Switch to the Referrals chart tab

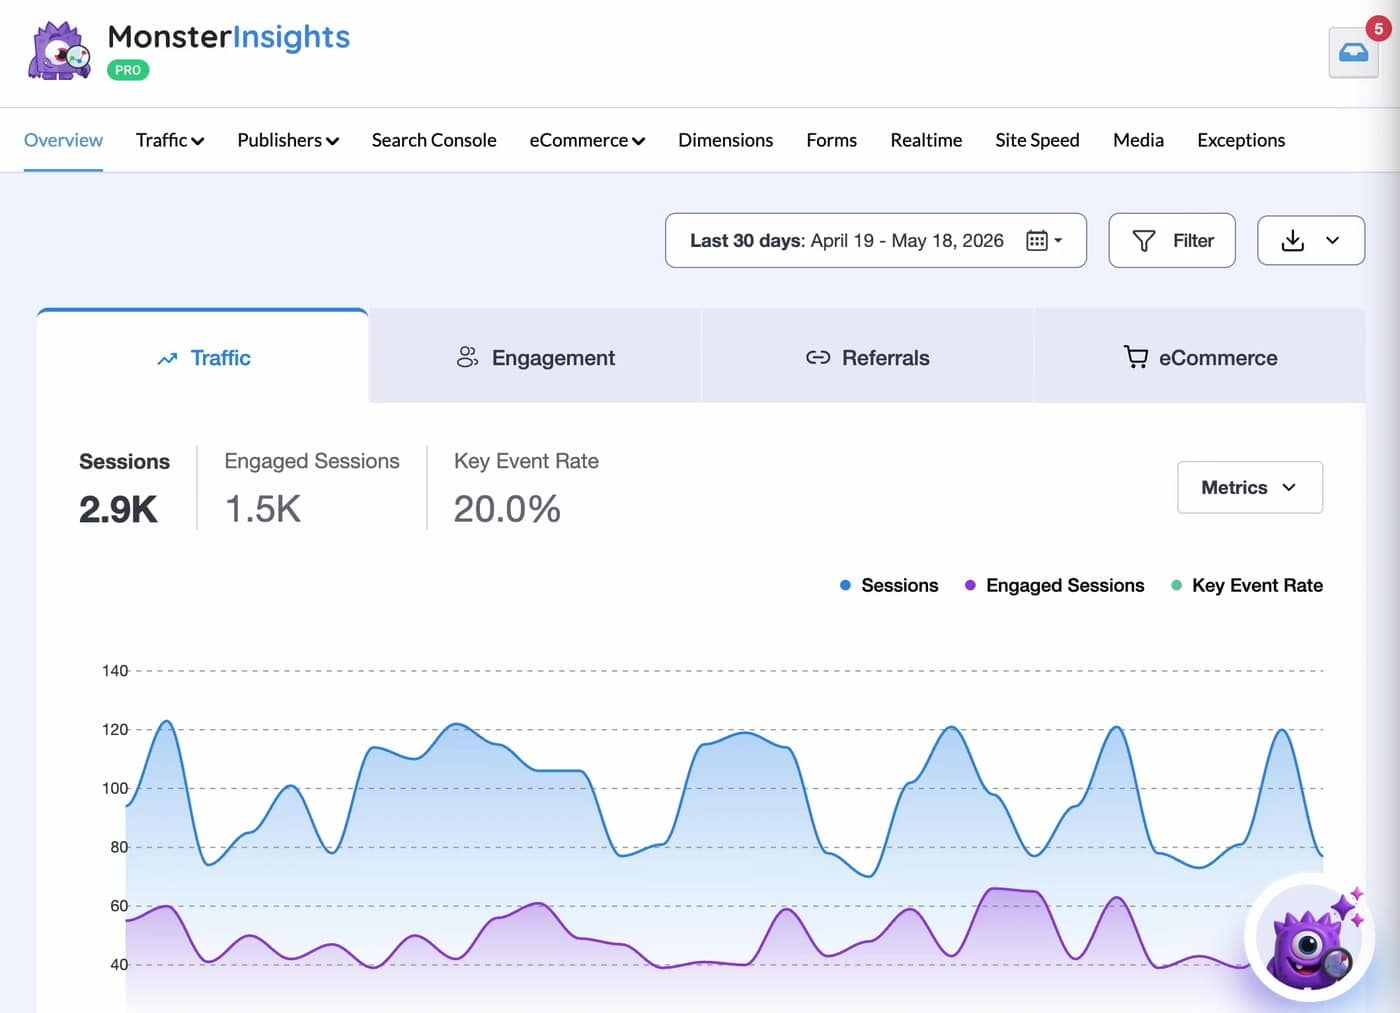point(868,357)
